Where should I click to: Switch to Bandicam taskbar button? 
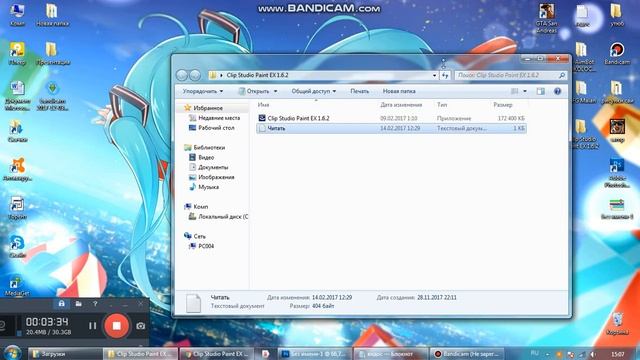tap(467, 354)
